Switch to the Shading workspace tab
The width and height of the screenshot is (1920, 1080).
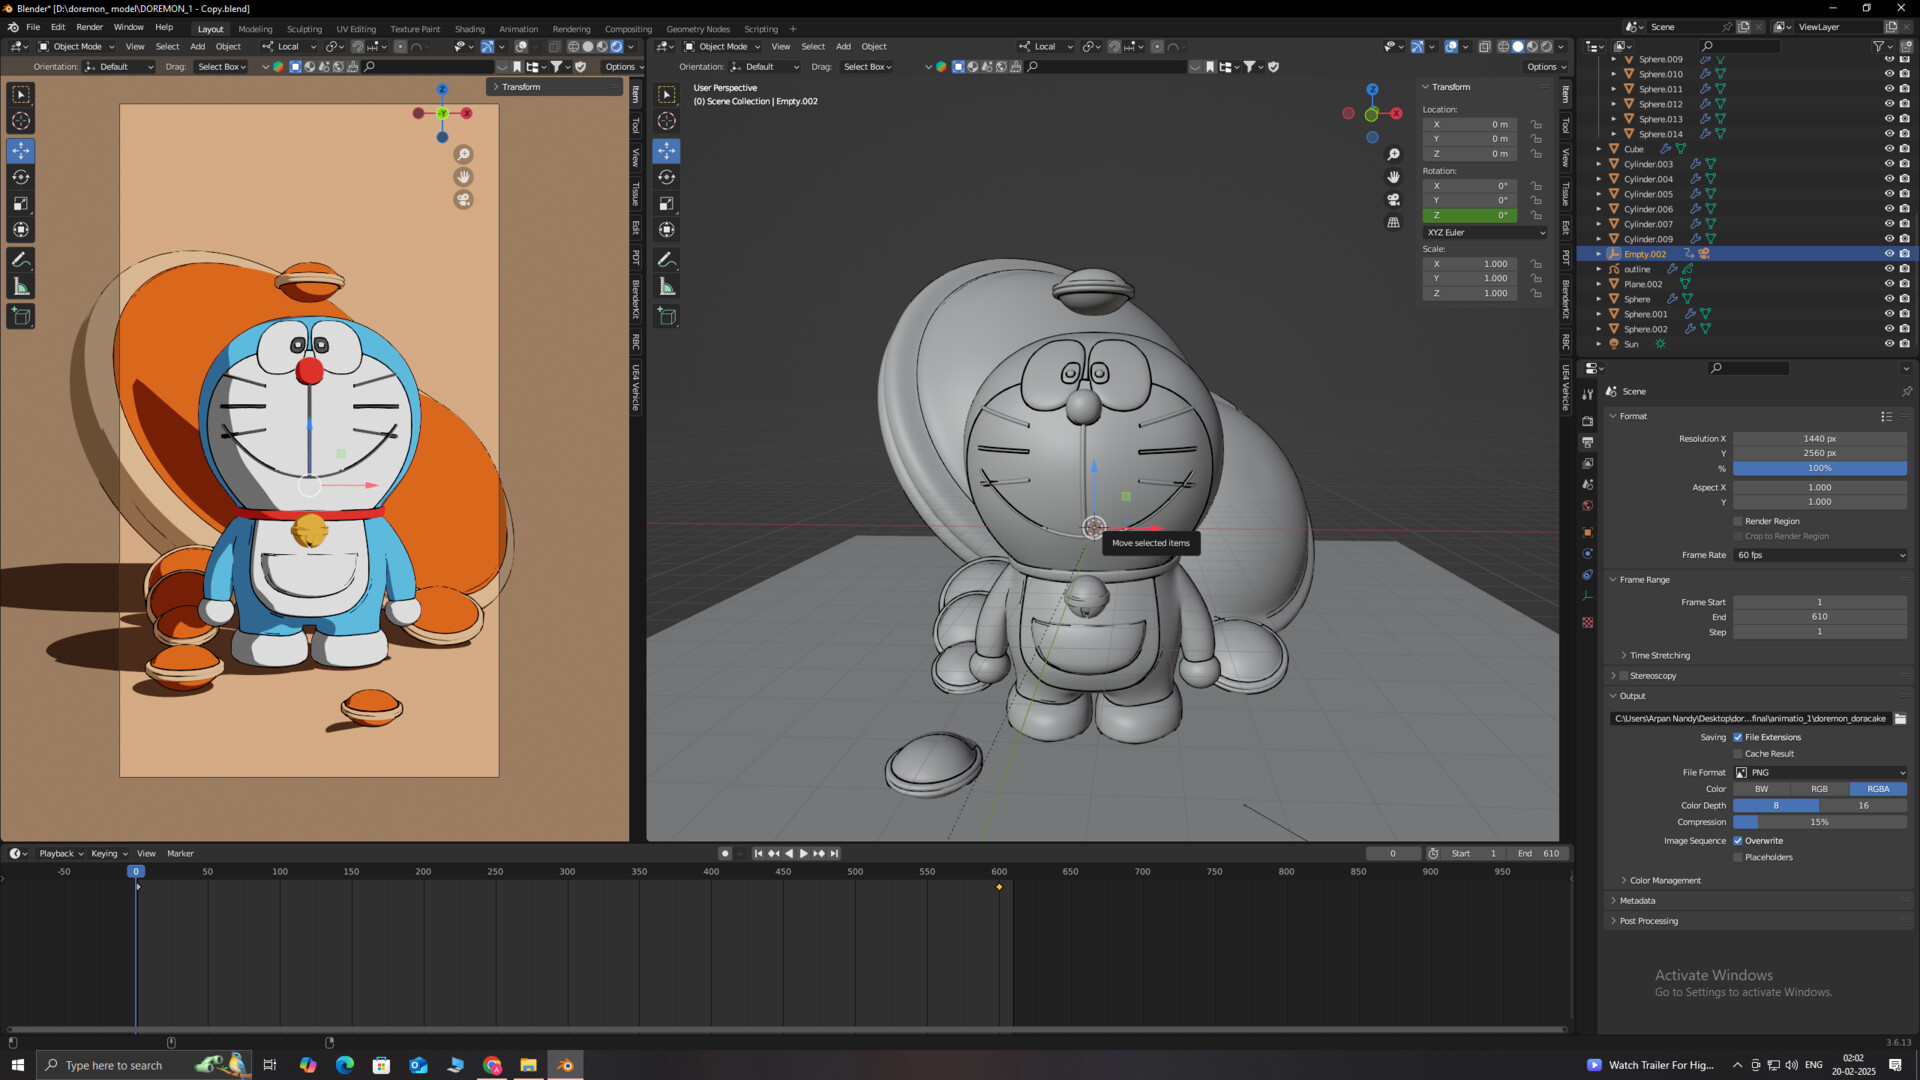(469, 29)
